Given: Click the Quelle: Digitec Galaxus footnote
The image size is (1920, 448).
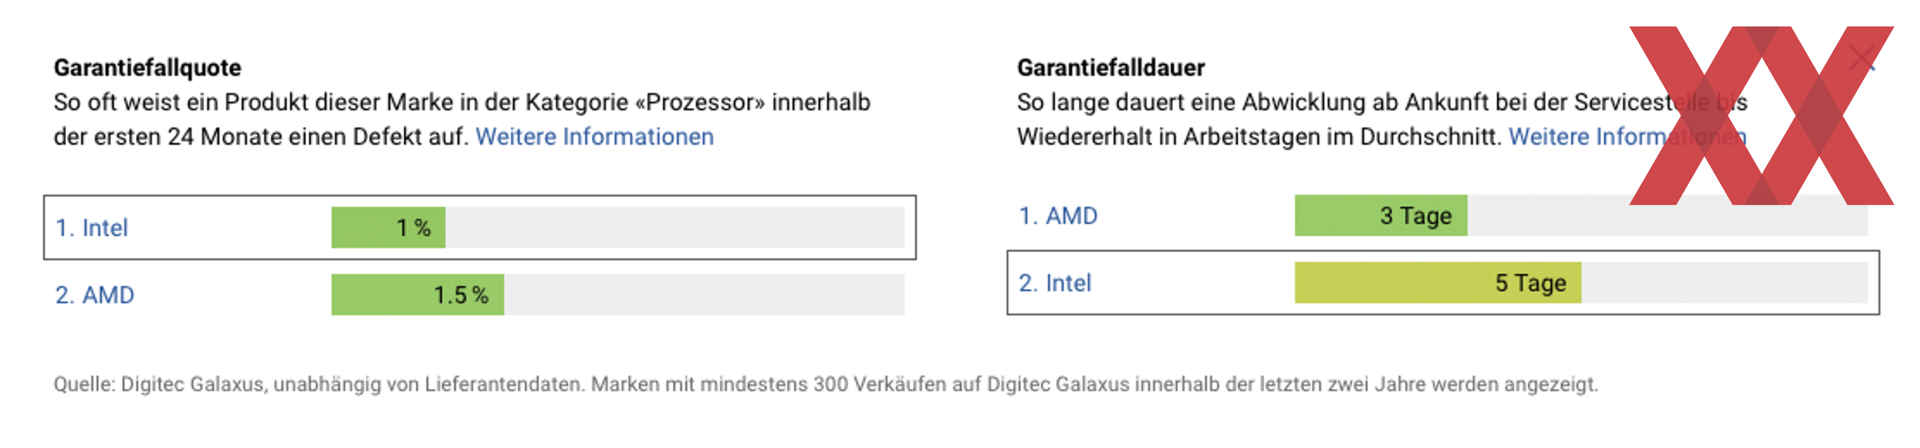Looking at the screenshot, I should coord(826,384).
